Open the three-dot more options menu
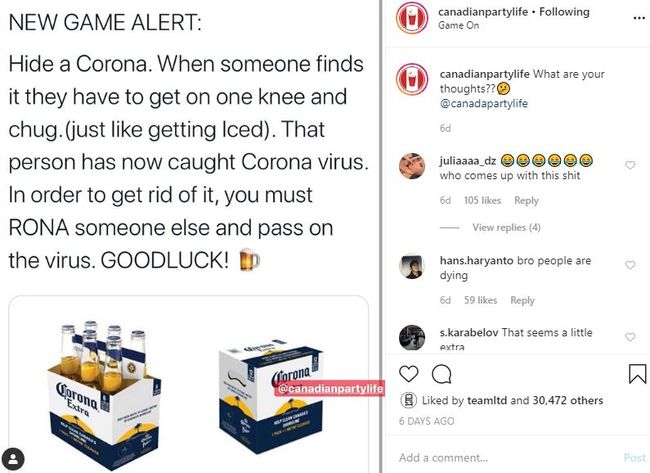650x473 pixels. (x=639, y=18)
